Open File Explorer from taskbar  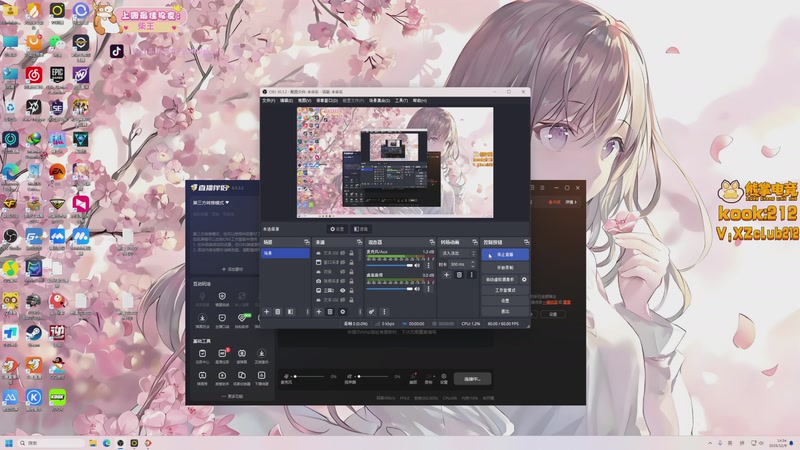93,443
